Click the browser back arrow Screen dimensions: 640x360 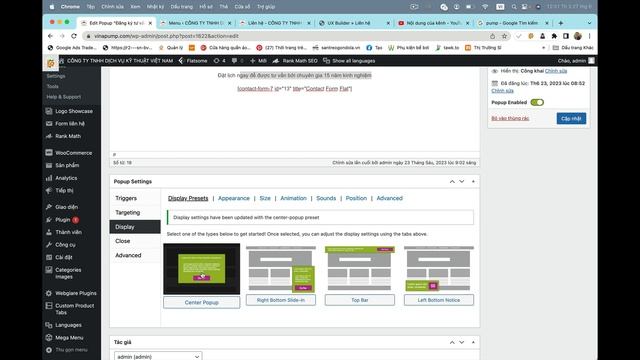pos(50,36)
